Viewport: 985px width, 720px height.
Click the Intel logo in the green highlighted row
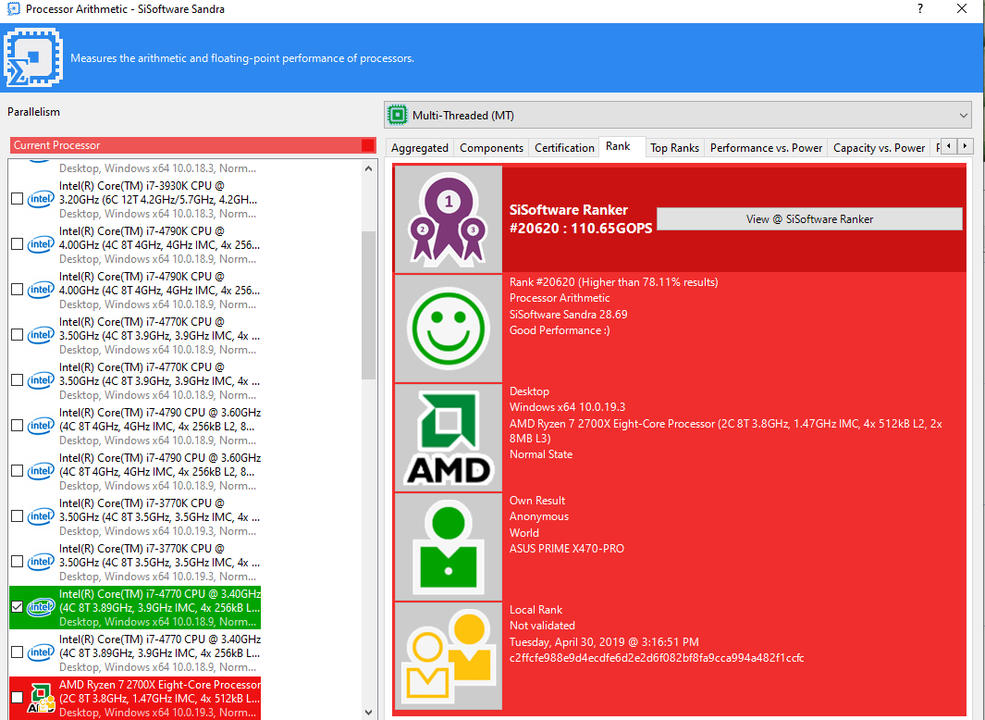[41, 607]
